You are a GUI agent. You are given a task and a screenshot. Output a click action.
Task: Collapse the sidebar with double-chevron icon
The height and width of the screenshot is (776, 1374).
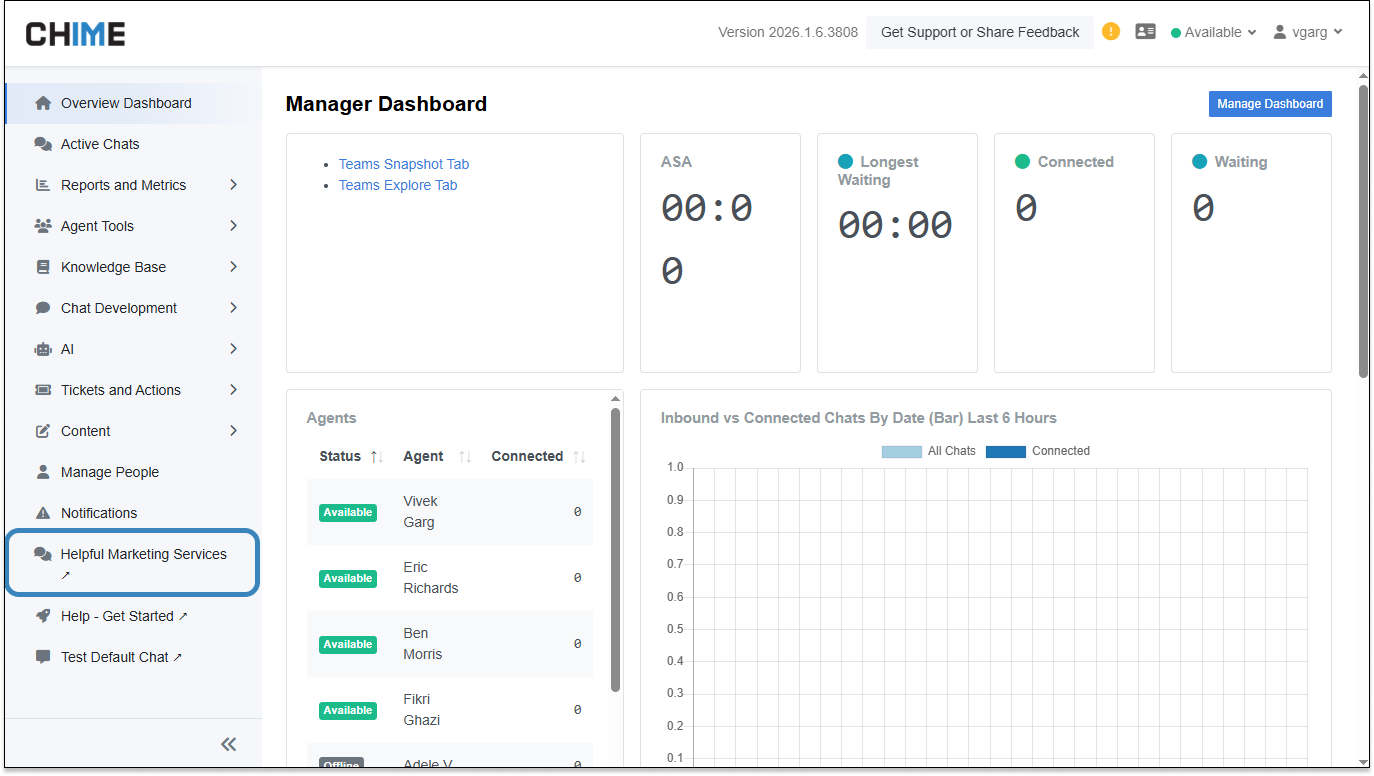point(229,744)
